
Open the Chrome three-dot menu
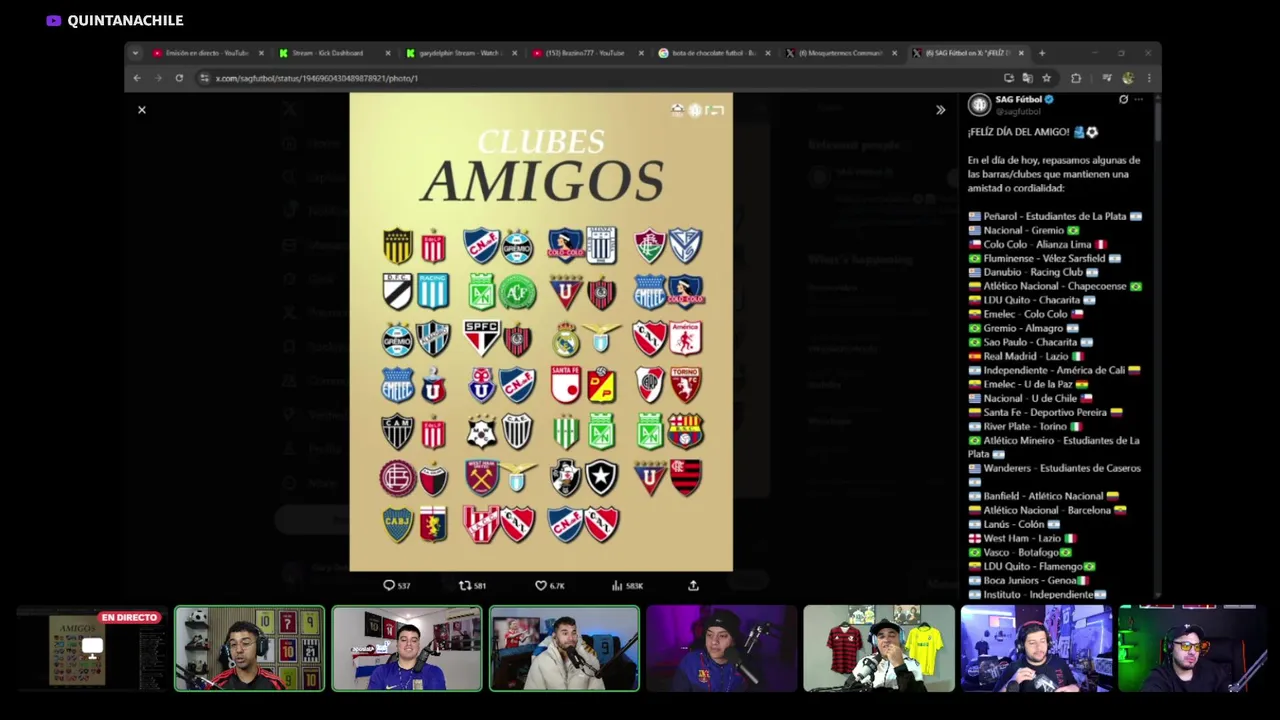point(1148,78)
